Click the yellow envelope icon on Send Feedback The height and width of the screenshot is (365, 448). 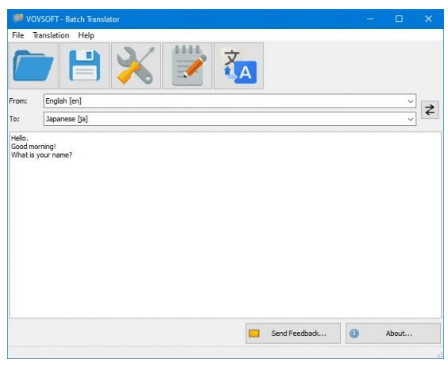pos(254,333)
